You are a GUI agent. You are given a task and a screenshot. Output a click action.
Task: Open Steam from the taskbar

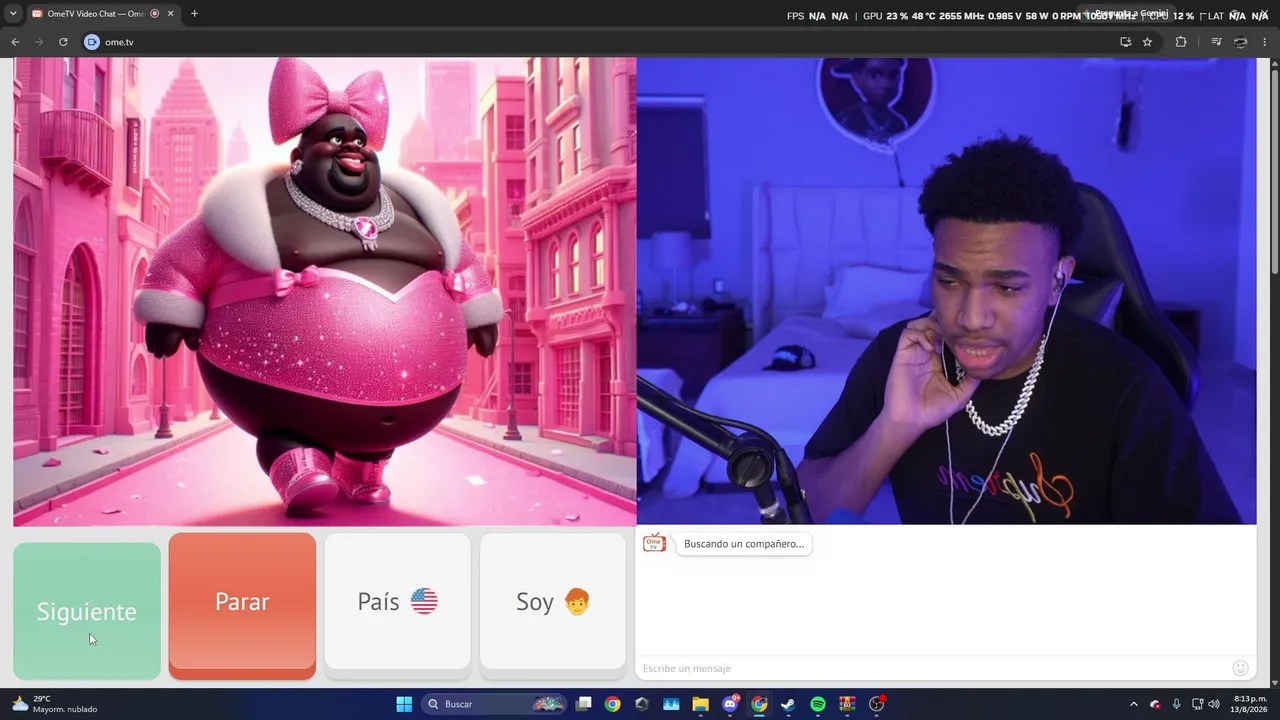788,704
